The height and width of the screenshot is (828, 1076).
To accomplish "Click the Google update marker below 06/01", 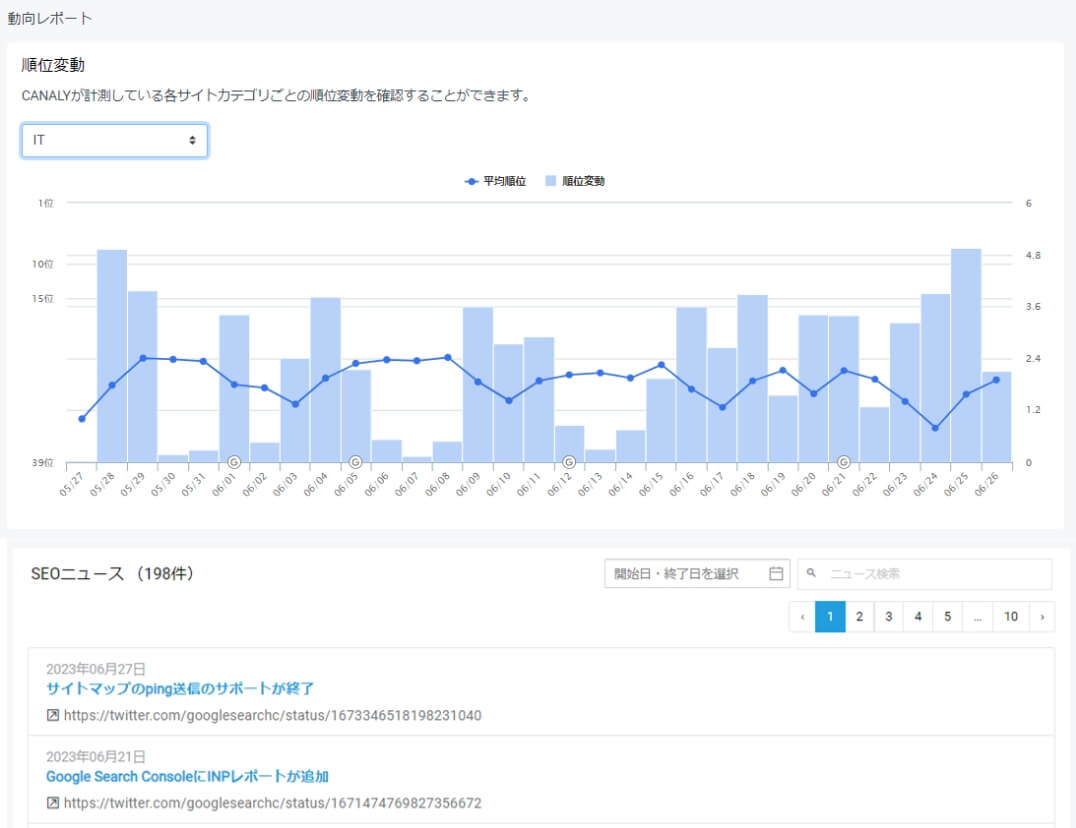I will pos(236,462).
